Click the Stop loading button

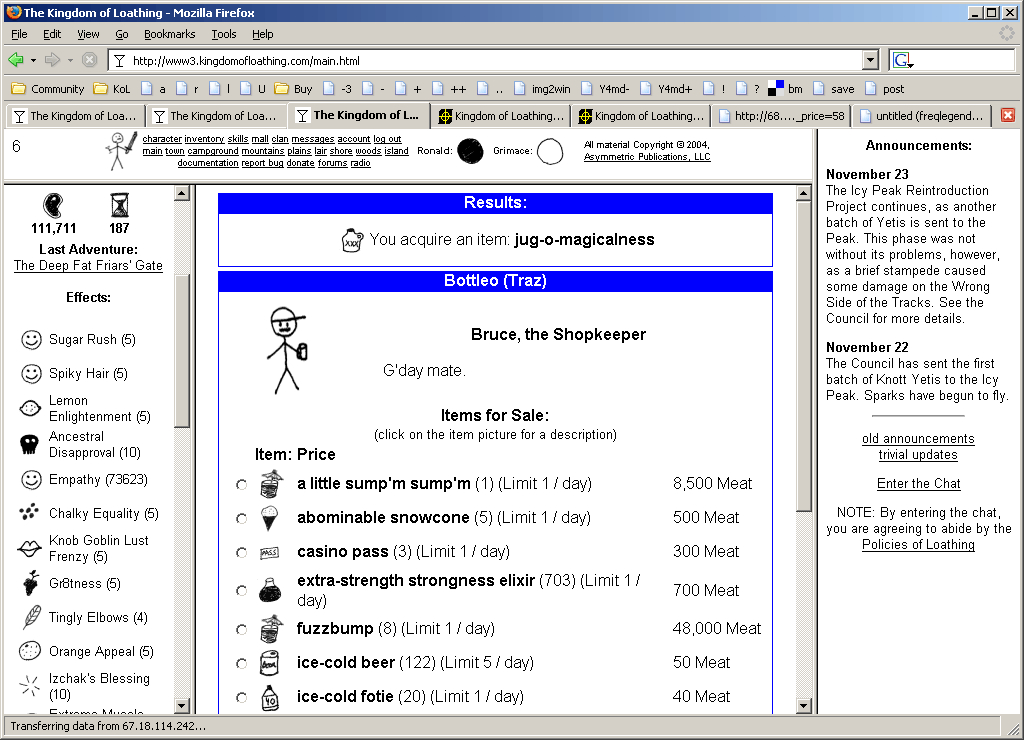pos(89,60)
